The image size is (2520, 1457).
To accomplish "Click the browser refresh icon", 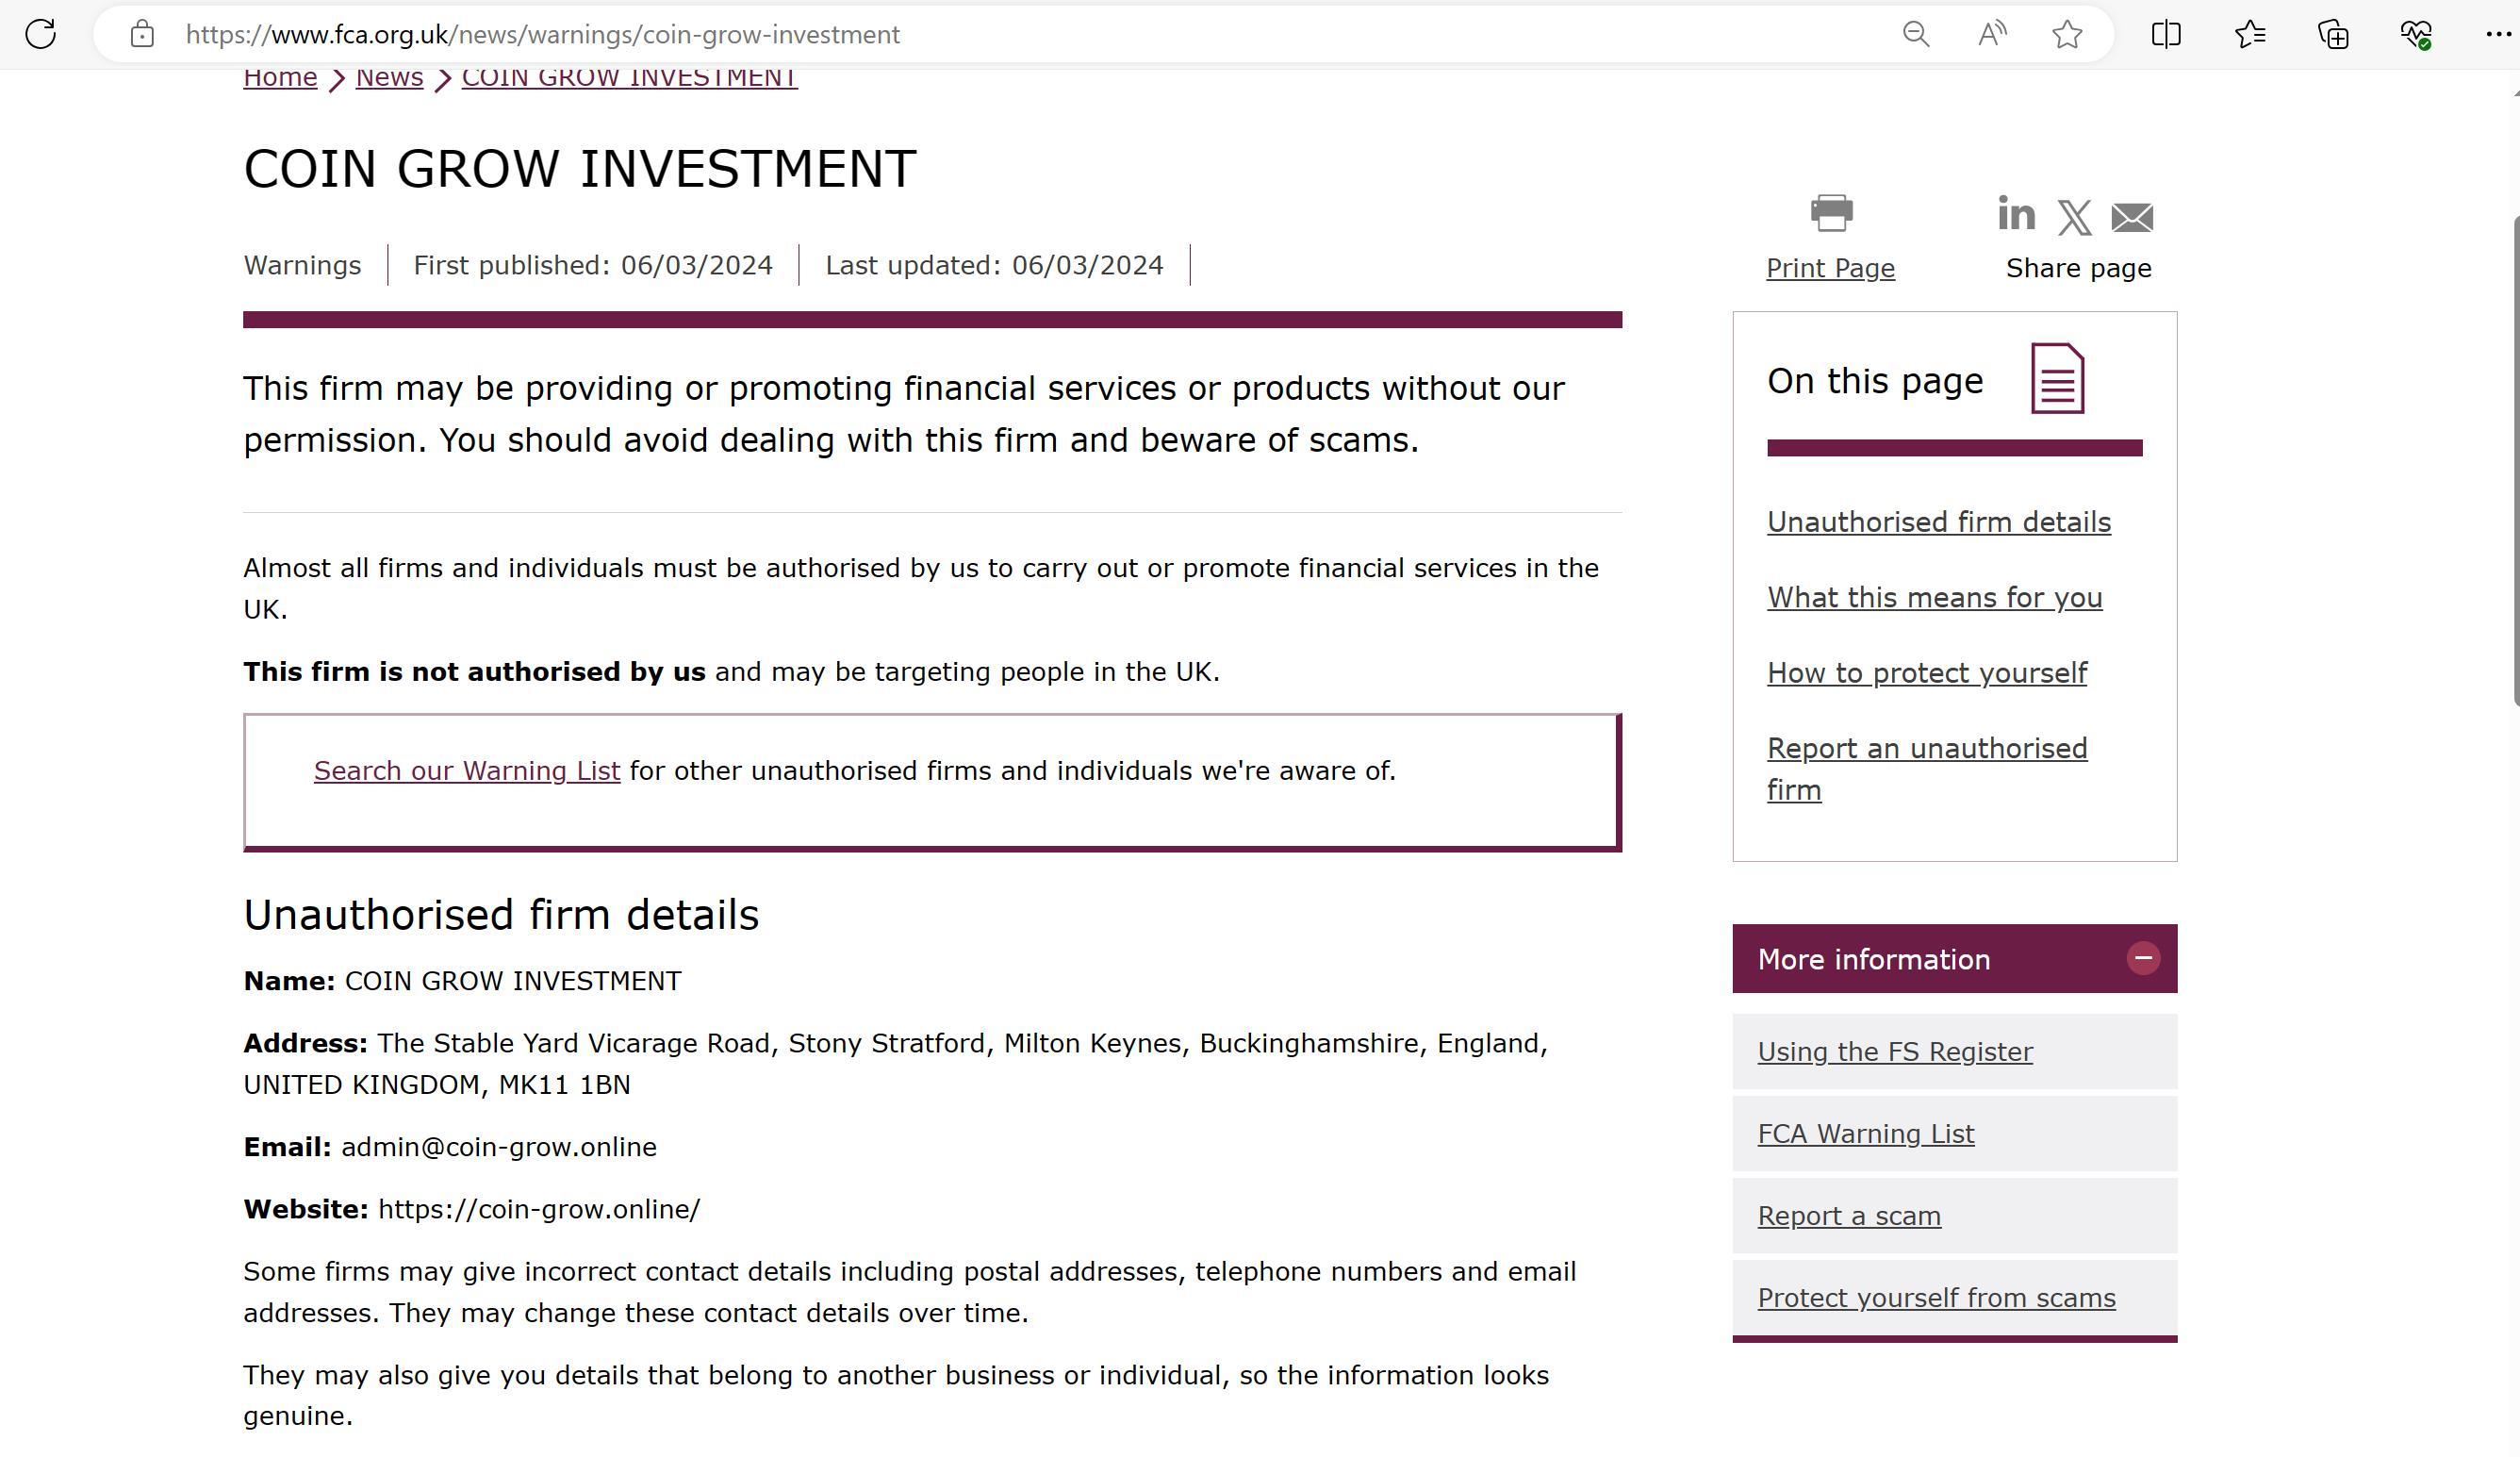I will [41, 34].
